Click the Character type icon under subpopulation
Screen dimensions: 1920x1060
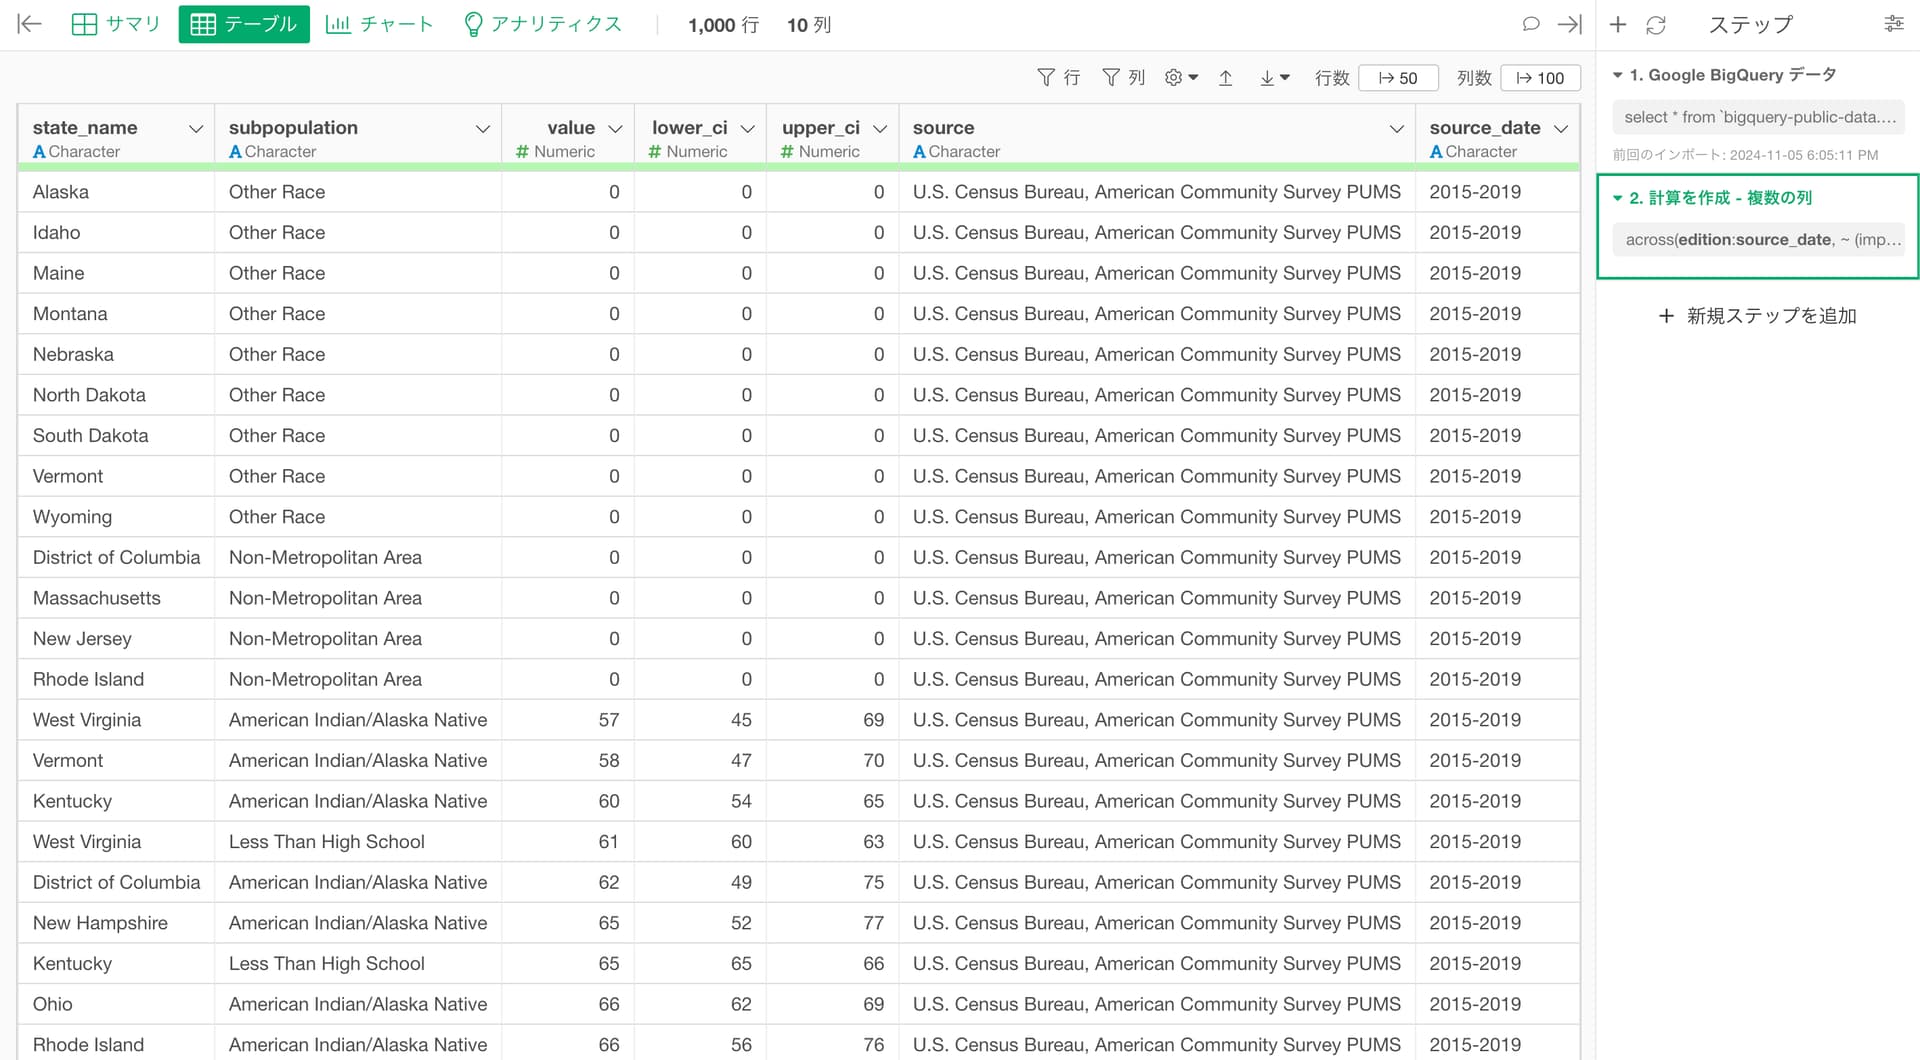pyautogui.click(x=235, y=152)
